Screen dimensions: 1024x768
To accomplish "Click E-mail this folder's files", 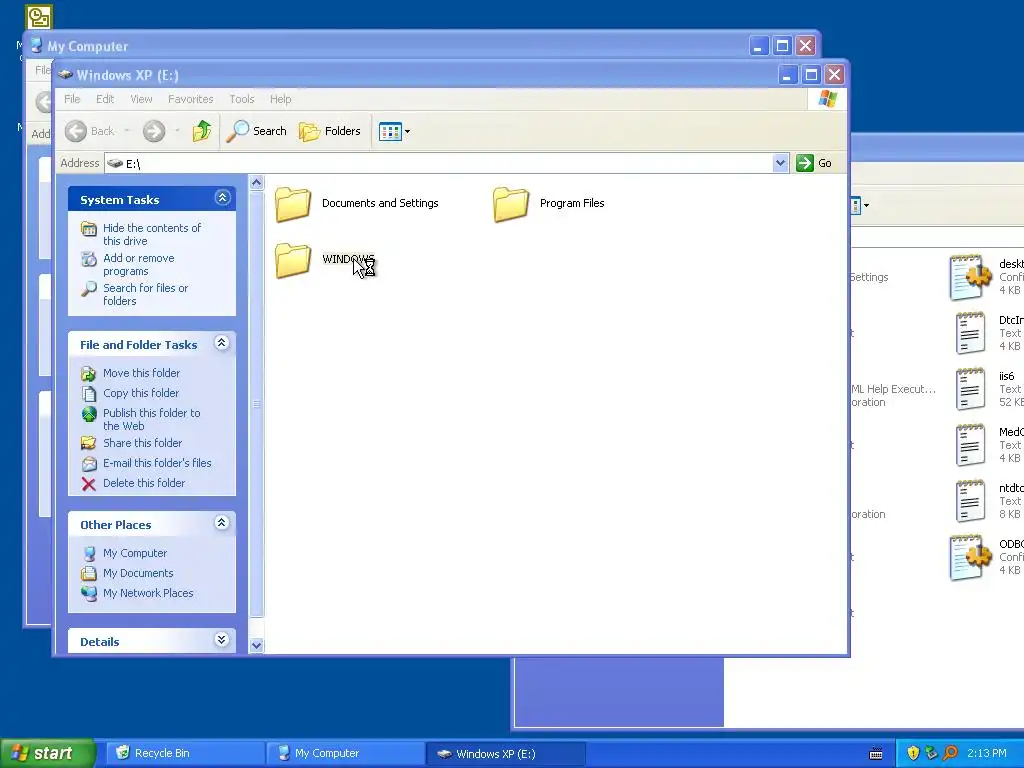I will 157,463.
